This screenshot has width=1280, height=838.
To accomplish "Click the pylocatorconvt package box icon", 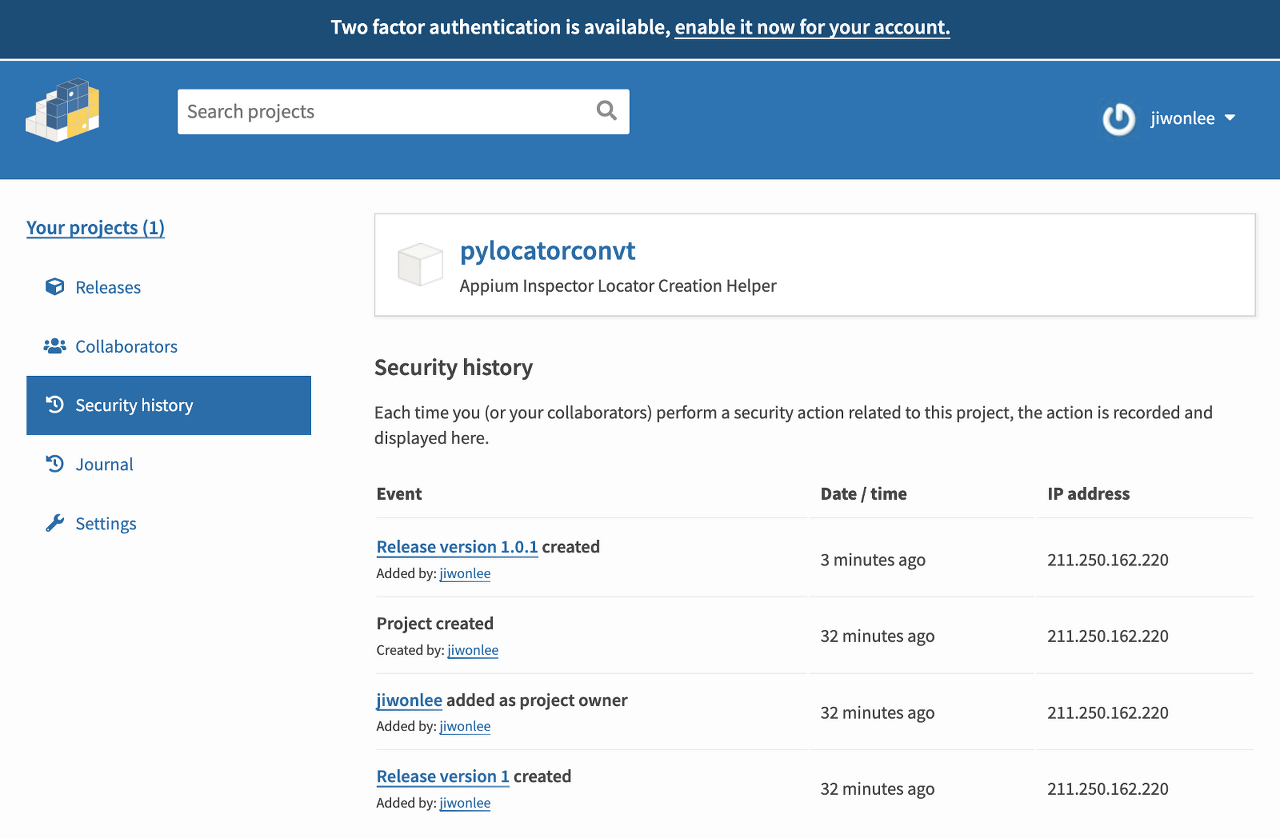I will pos(420,265).
